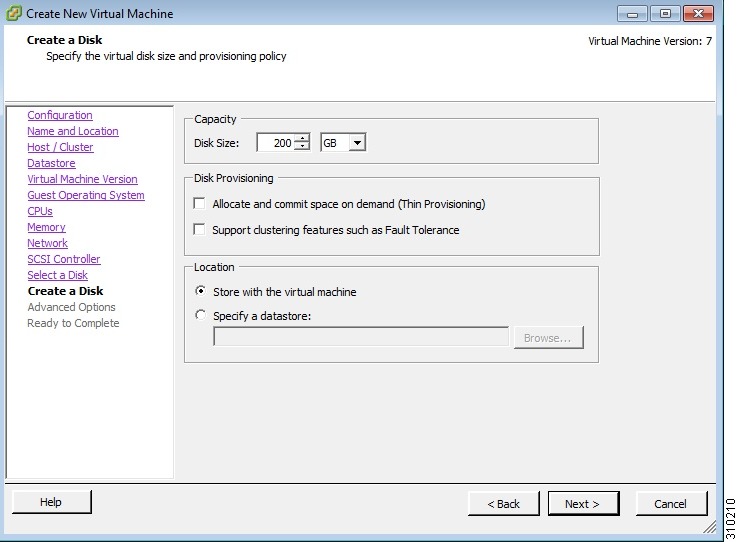The image size is (740, 542).
Task: Close the Create New Virtual Machine window
Action: (x=698, y=14)
